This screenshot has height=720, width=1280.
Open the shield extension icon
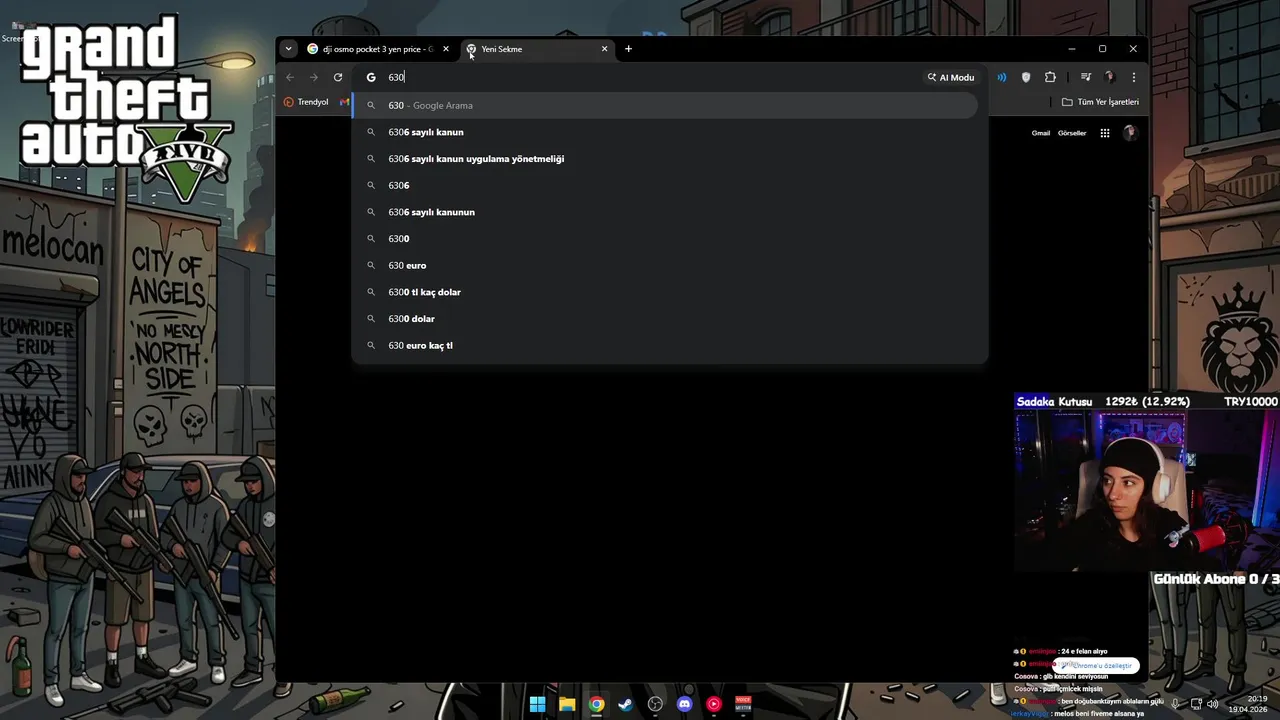[x=1025, y=77]
